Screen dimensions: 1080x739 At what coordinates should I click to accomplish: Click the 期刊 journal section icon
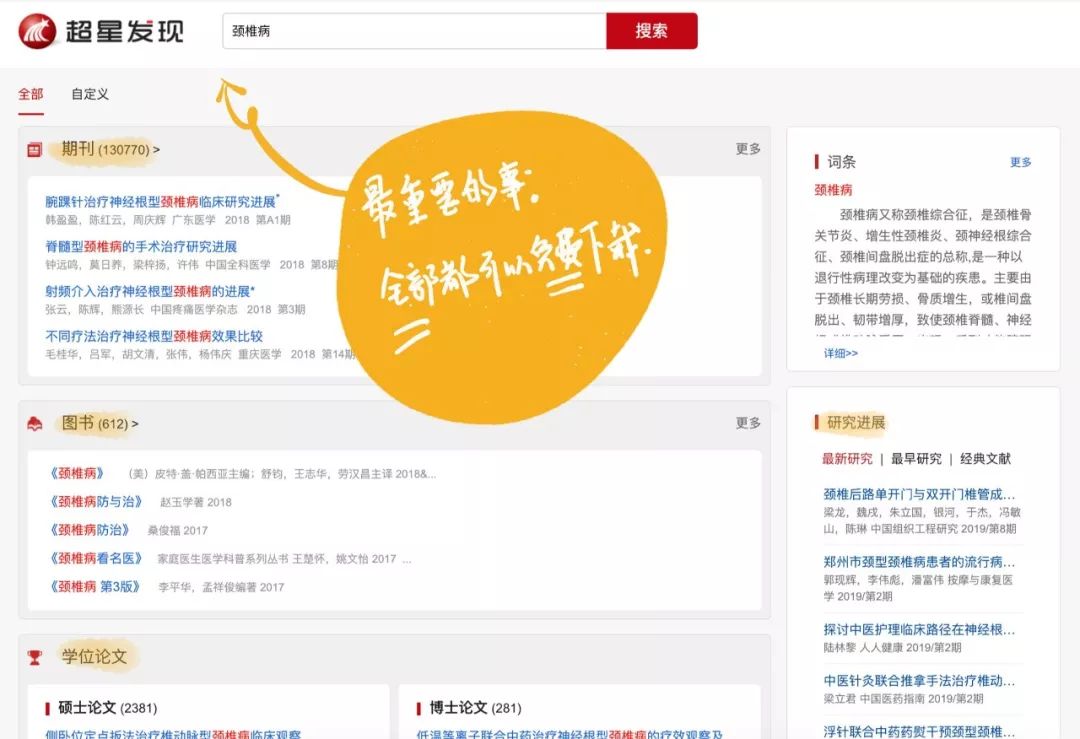pyautogui.click(x=34, y=149)
